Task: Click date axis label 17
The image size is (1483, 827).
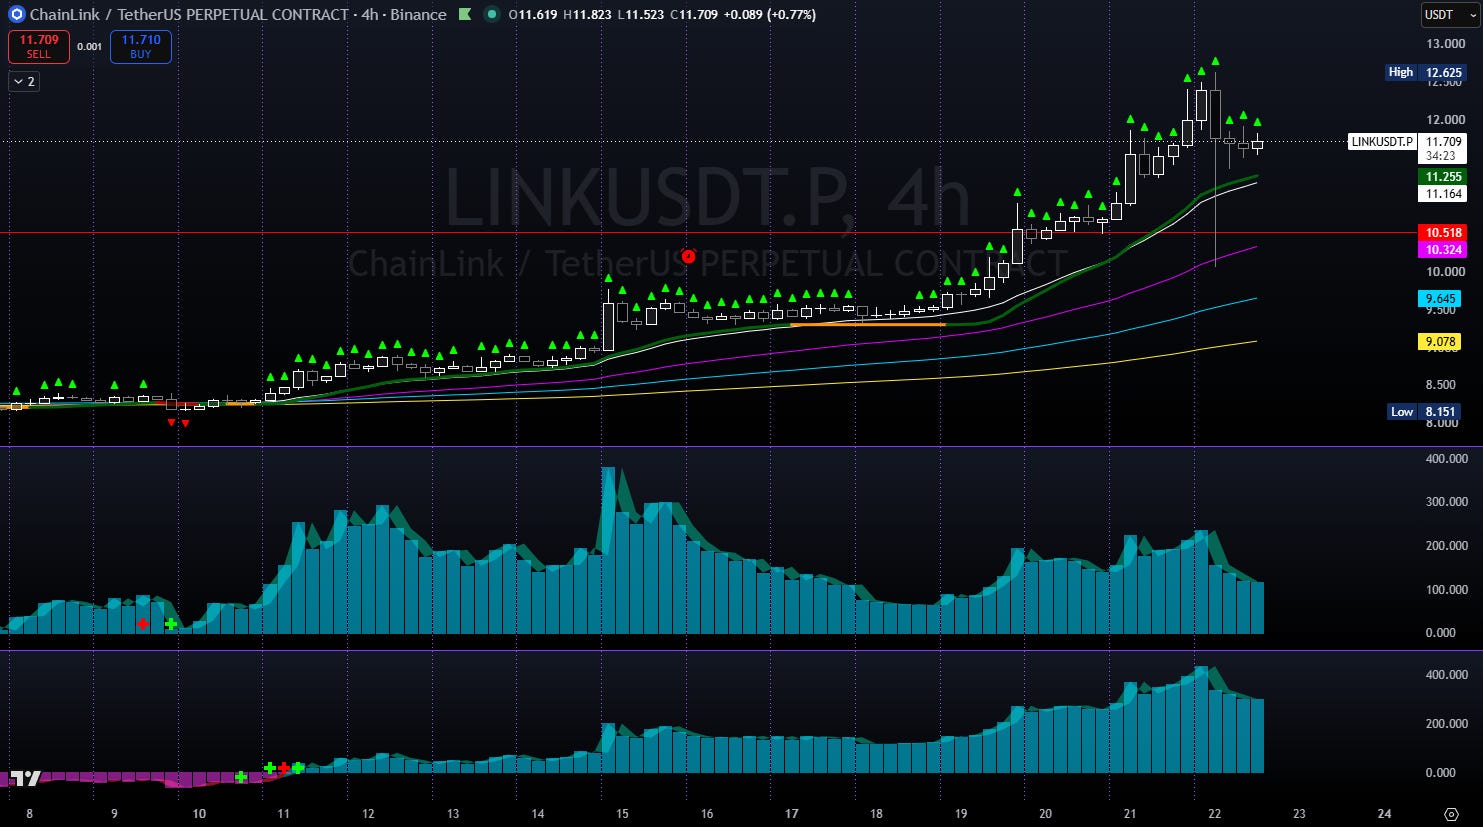Action: (791, 814)
